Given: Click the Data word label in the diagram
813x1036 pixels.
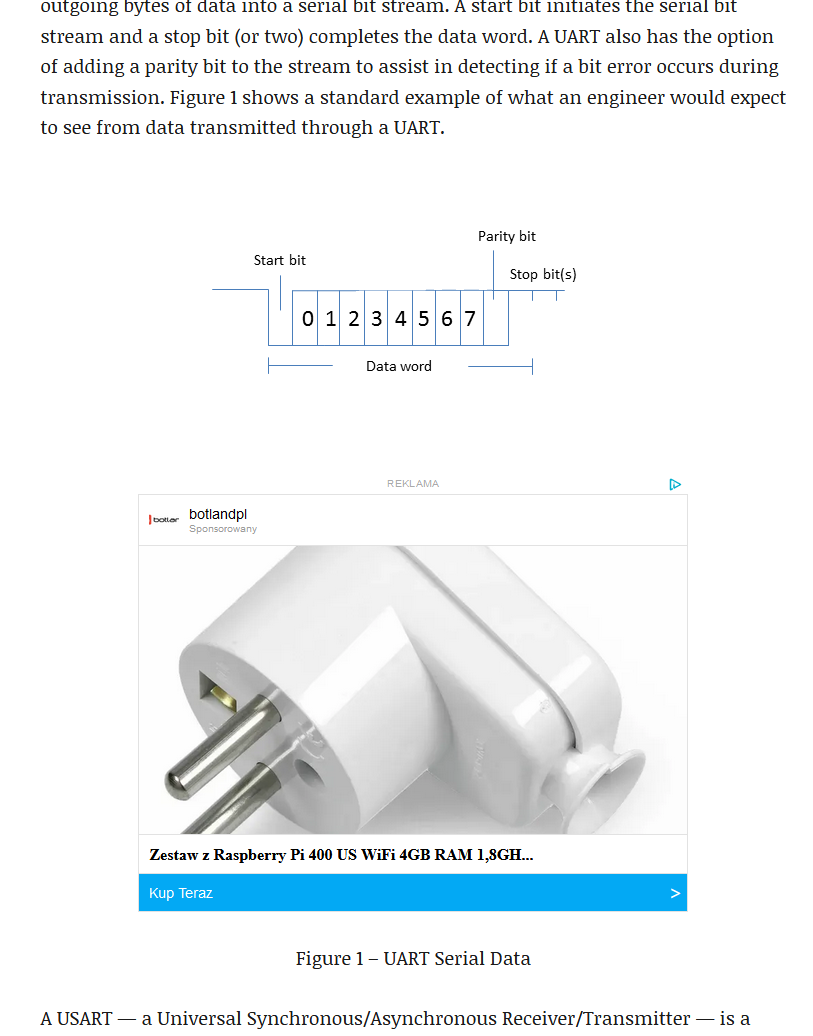Looking at the screenshot, I should point(399,366).
